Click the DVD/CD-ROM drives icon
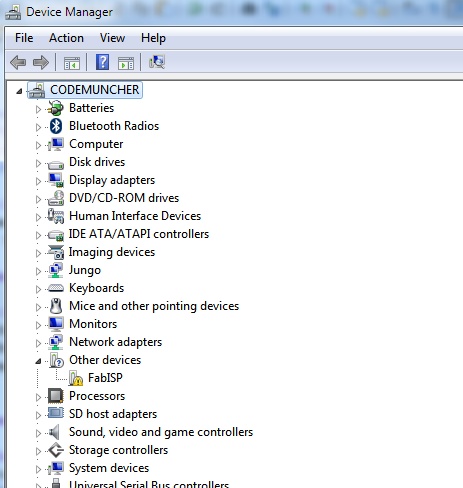Viewport: 463px width, 488px height. [56, 198]
